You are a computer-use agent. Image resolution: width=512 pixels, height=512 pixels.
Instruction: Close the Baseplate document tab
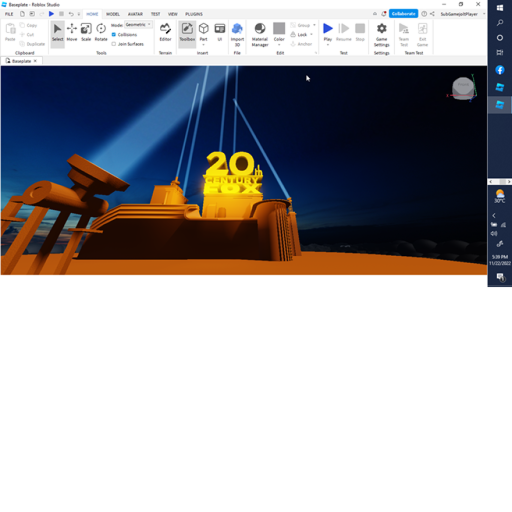tap(35, 61)
